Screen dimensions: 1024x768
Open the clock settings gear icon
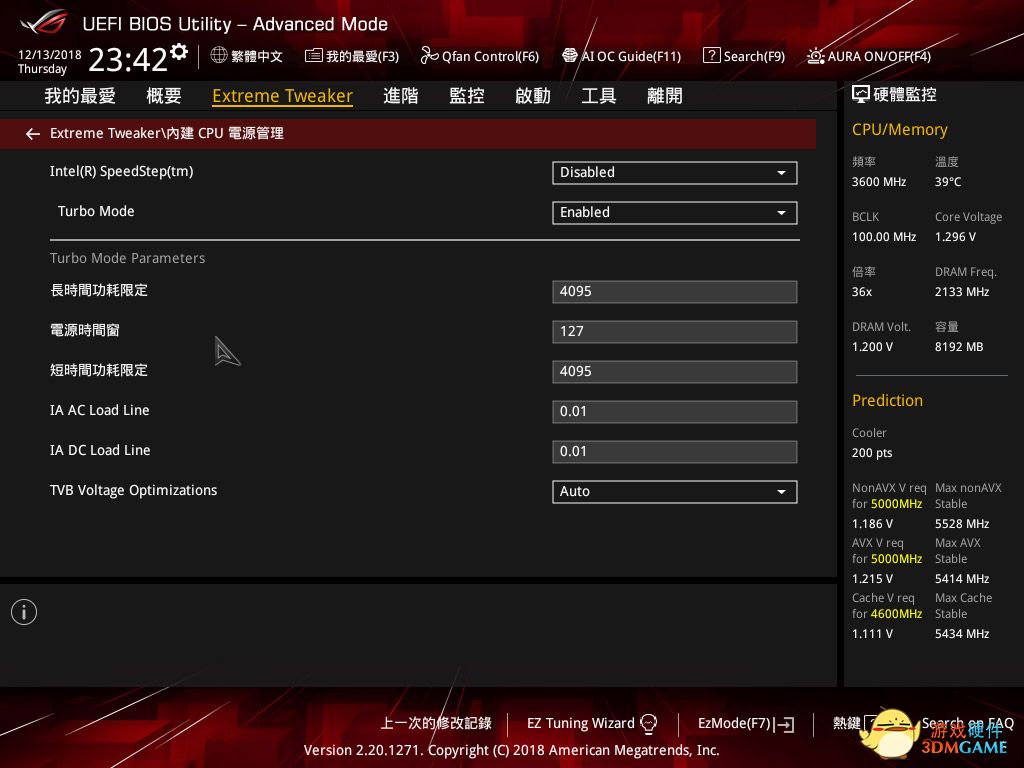179,52
